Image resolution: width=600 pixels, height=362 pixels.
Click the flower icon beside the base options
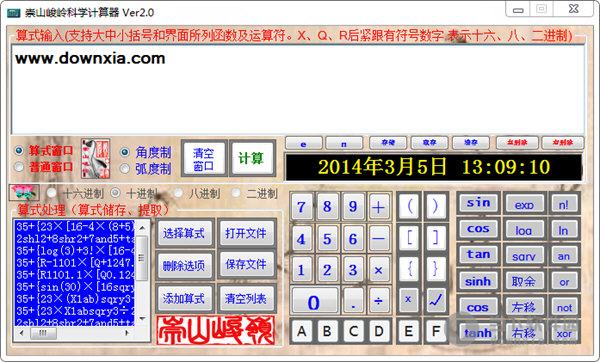click(x=24, y=193)
